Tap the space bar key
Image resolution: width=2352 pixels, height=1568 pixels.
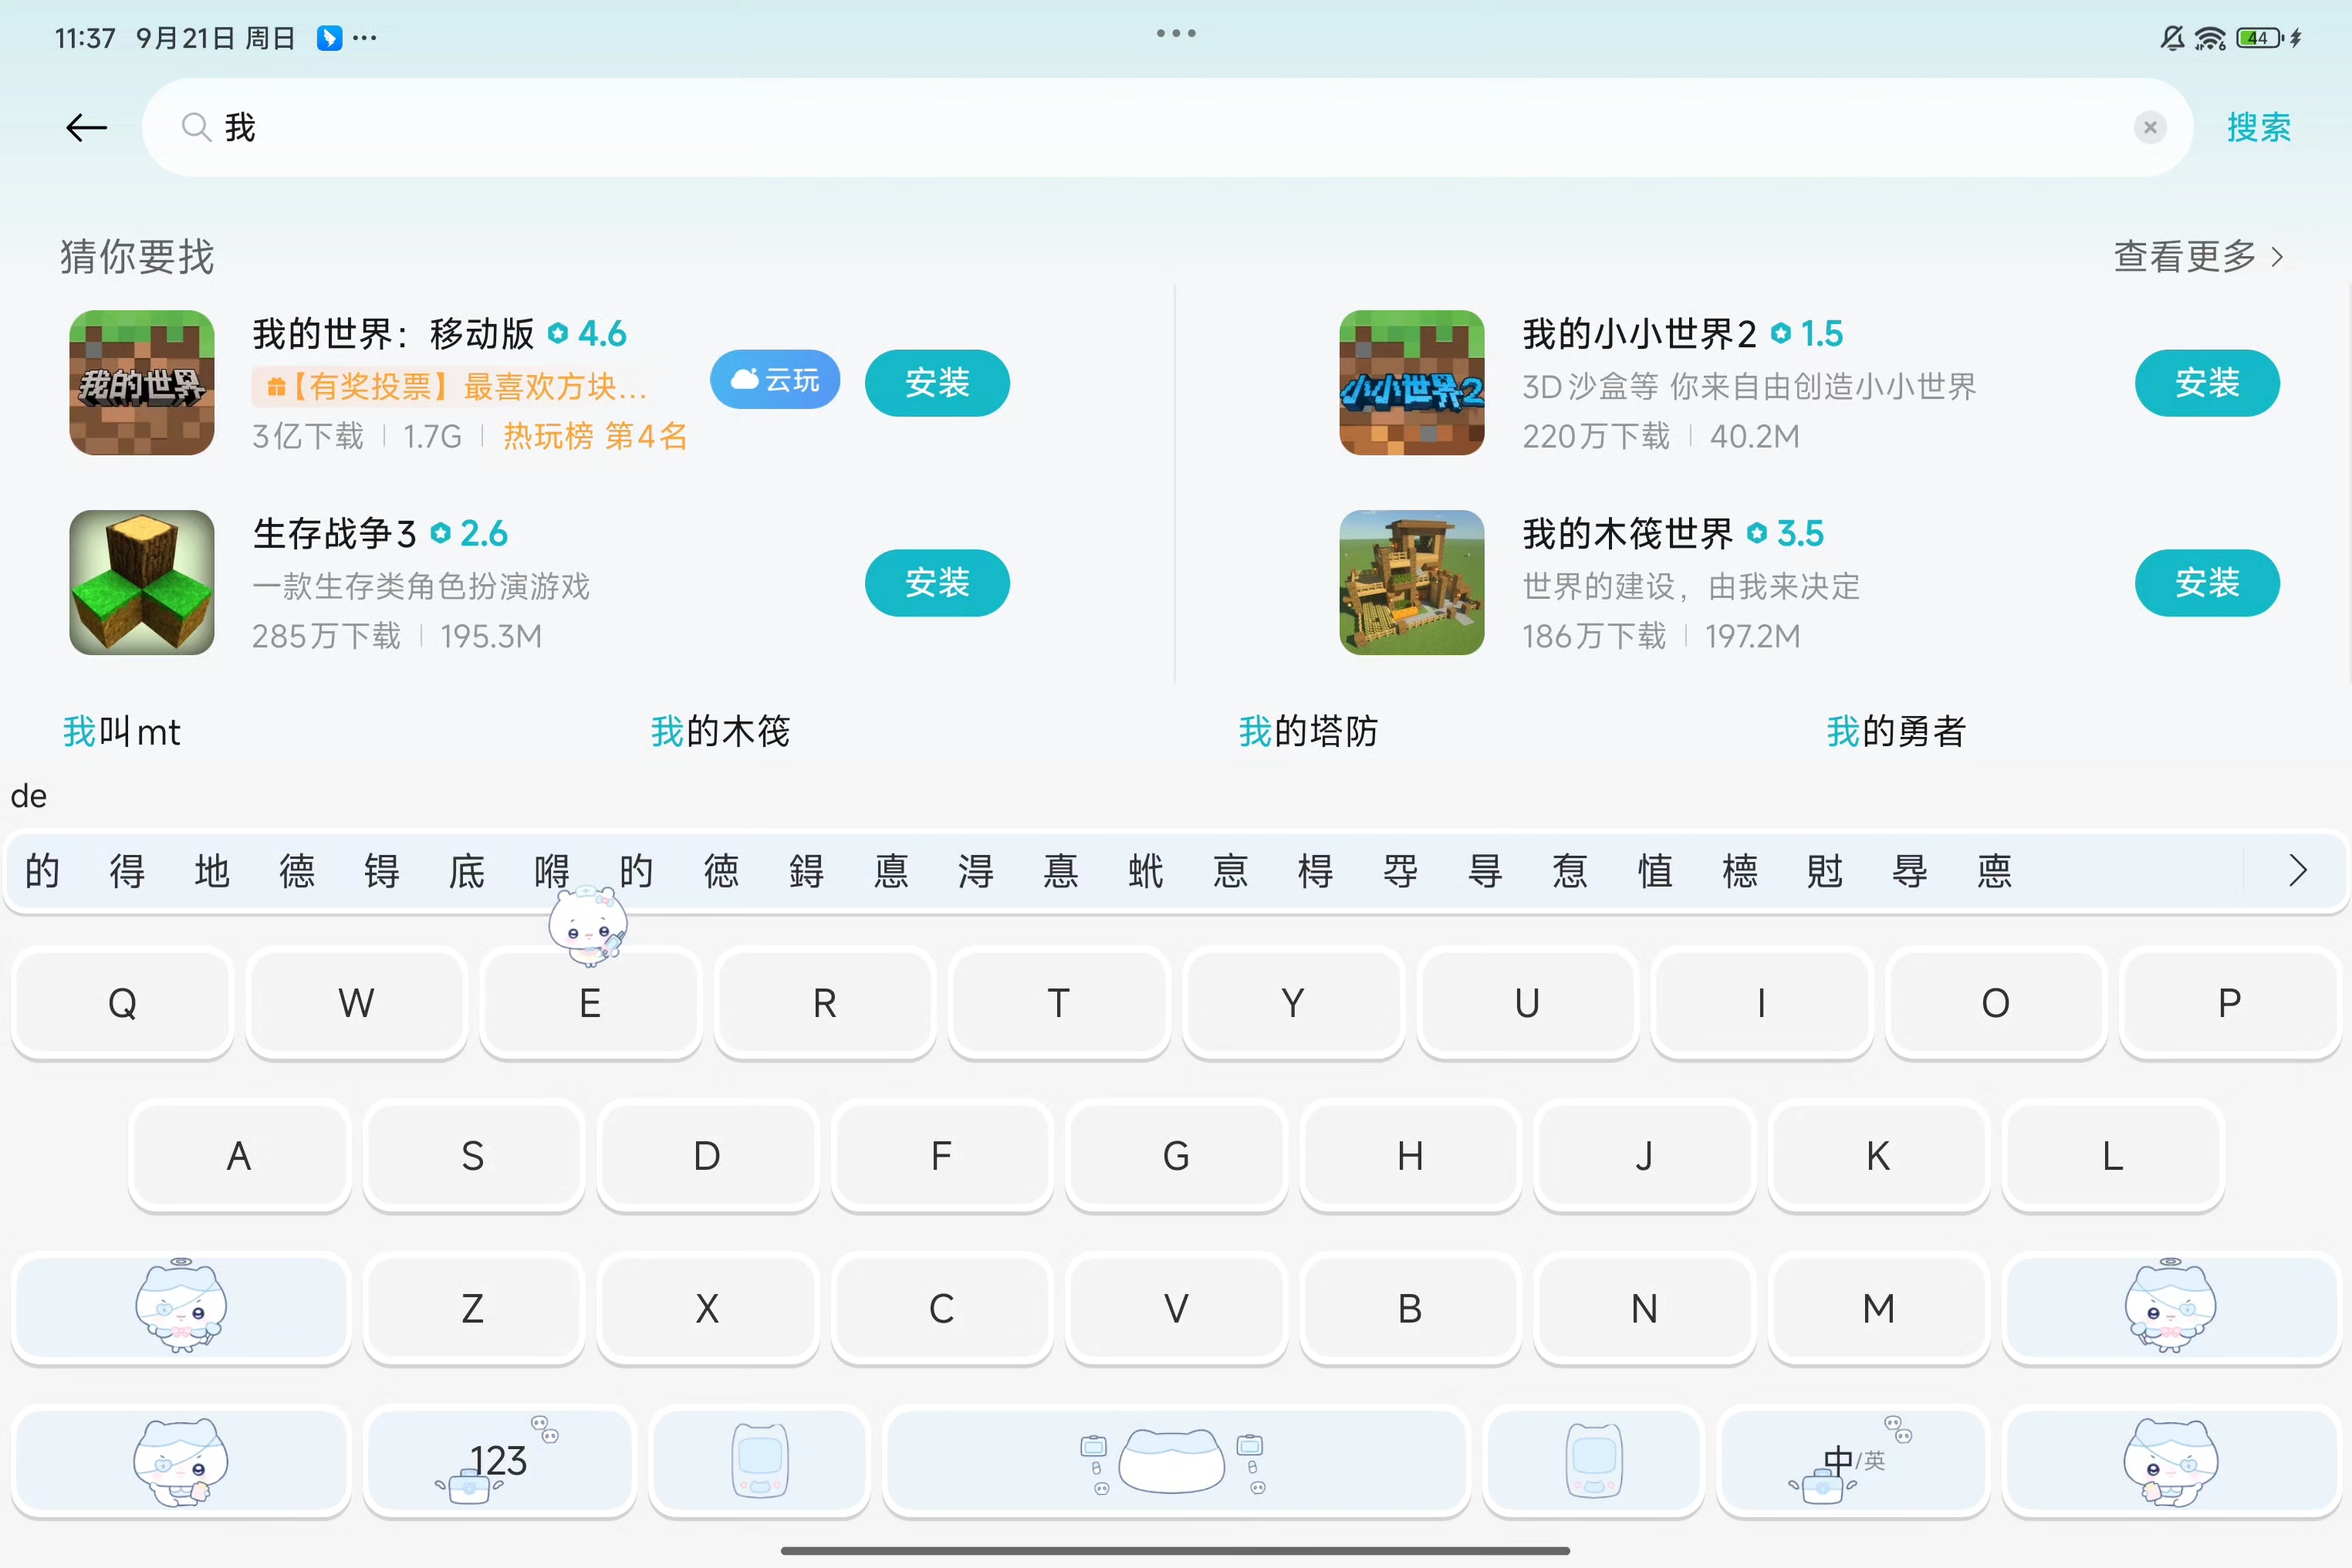point(1176,1461)
